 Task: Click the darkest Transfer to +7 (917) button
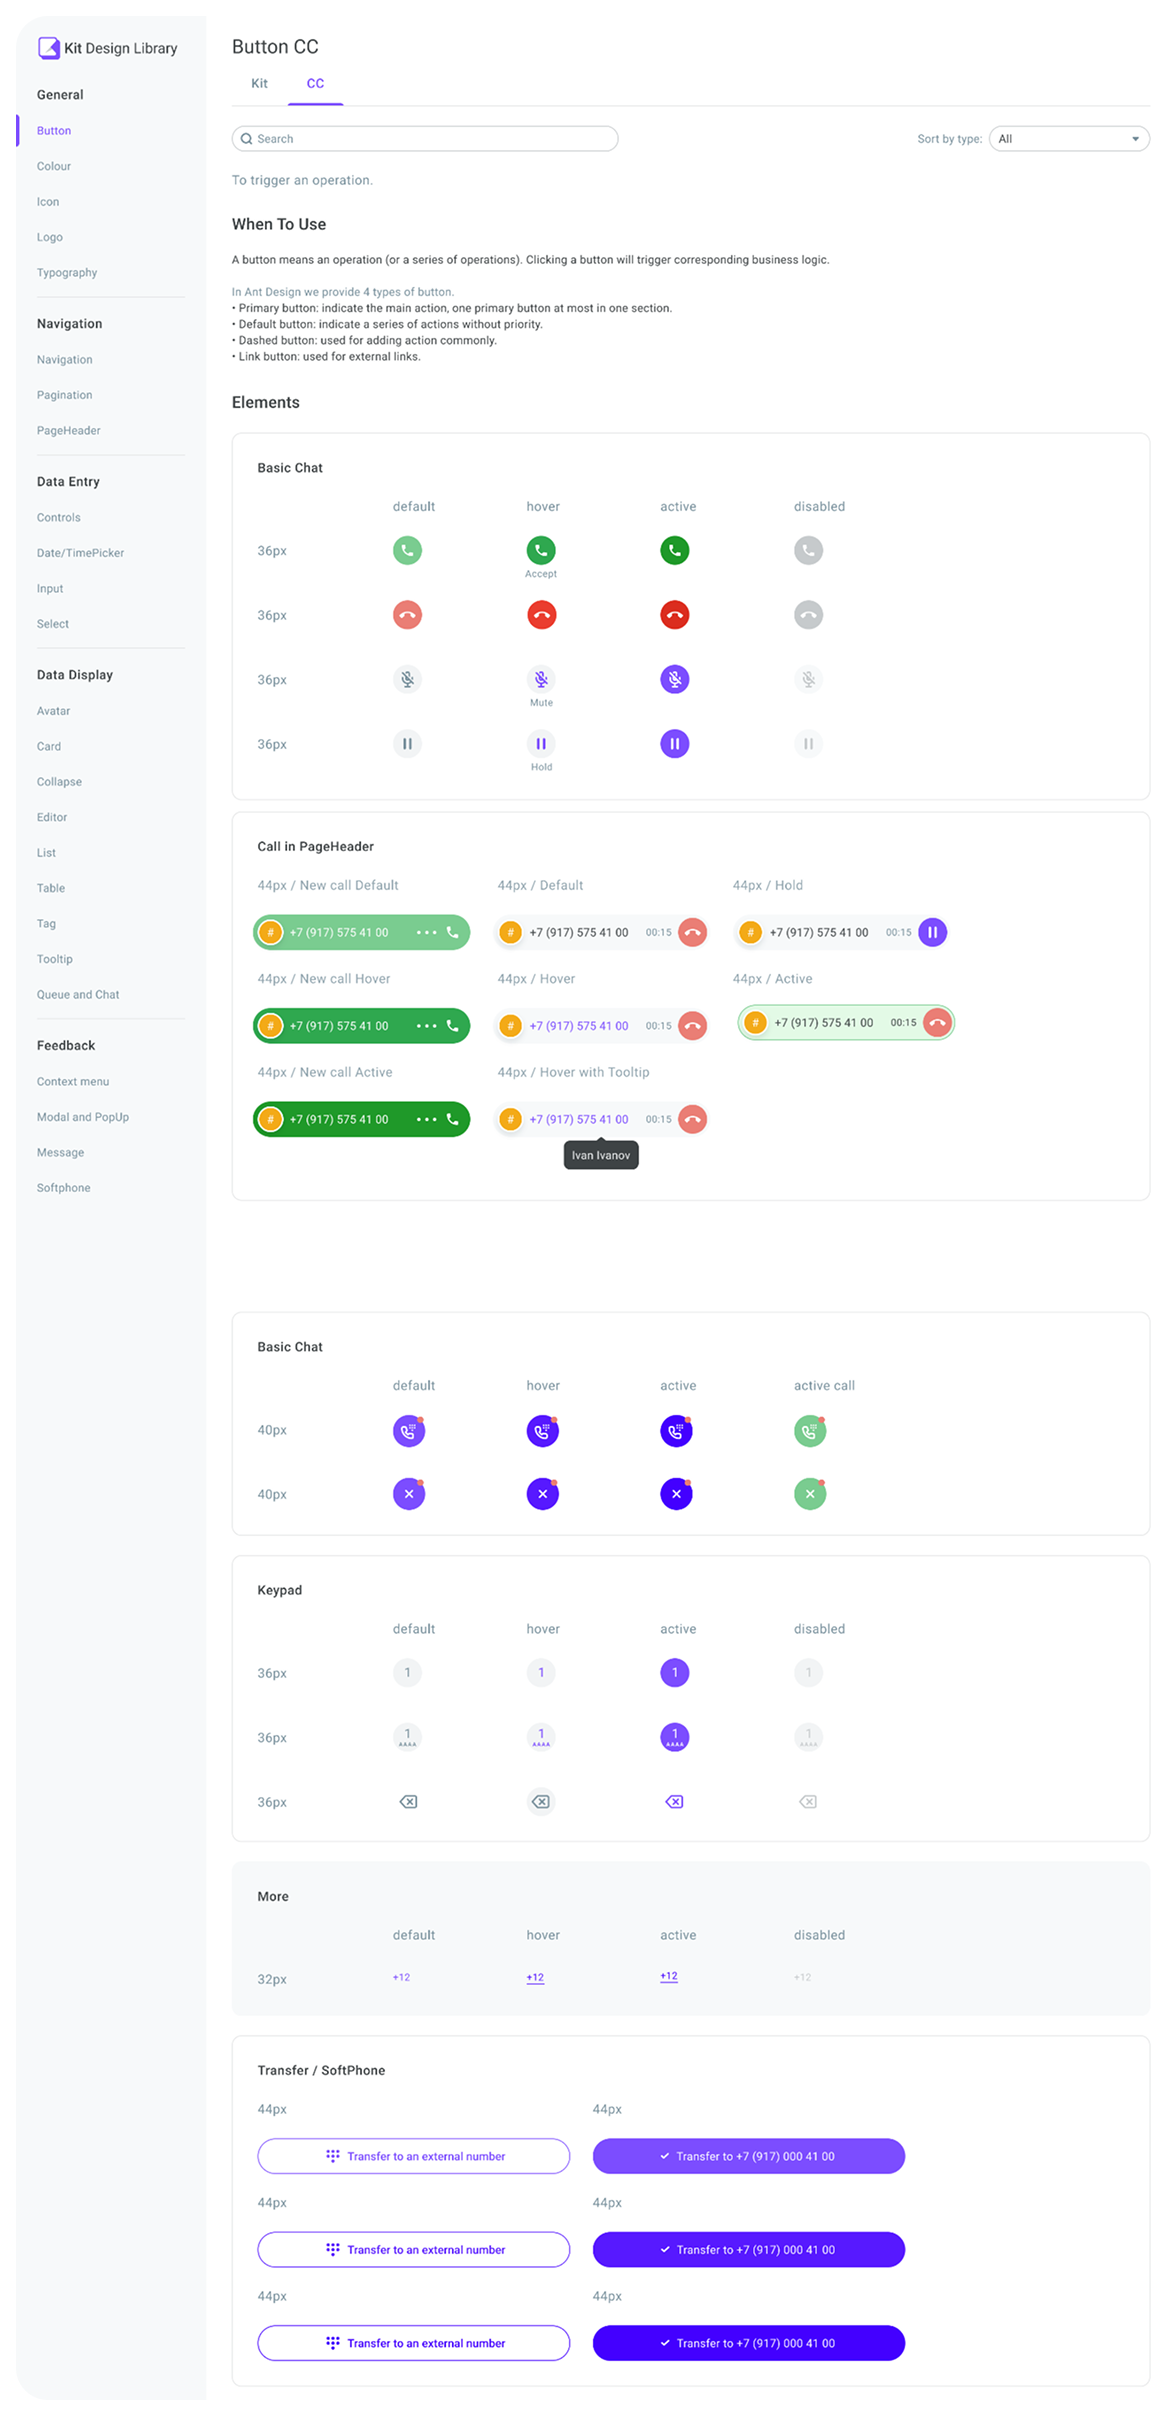[x=749, y=2343]
